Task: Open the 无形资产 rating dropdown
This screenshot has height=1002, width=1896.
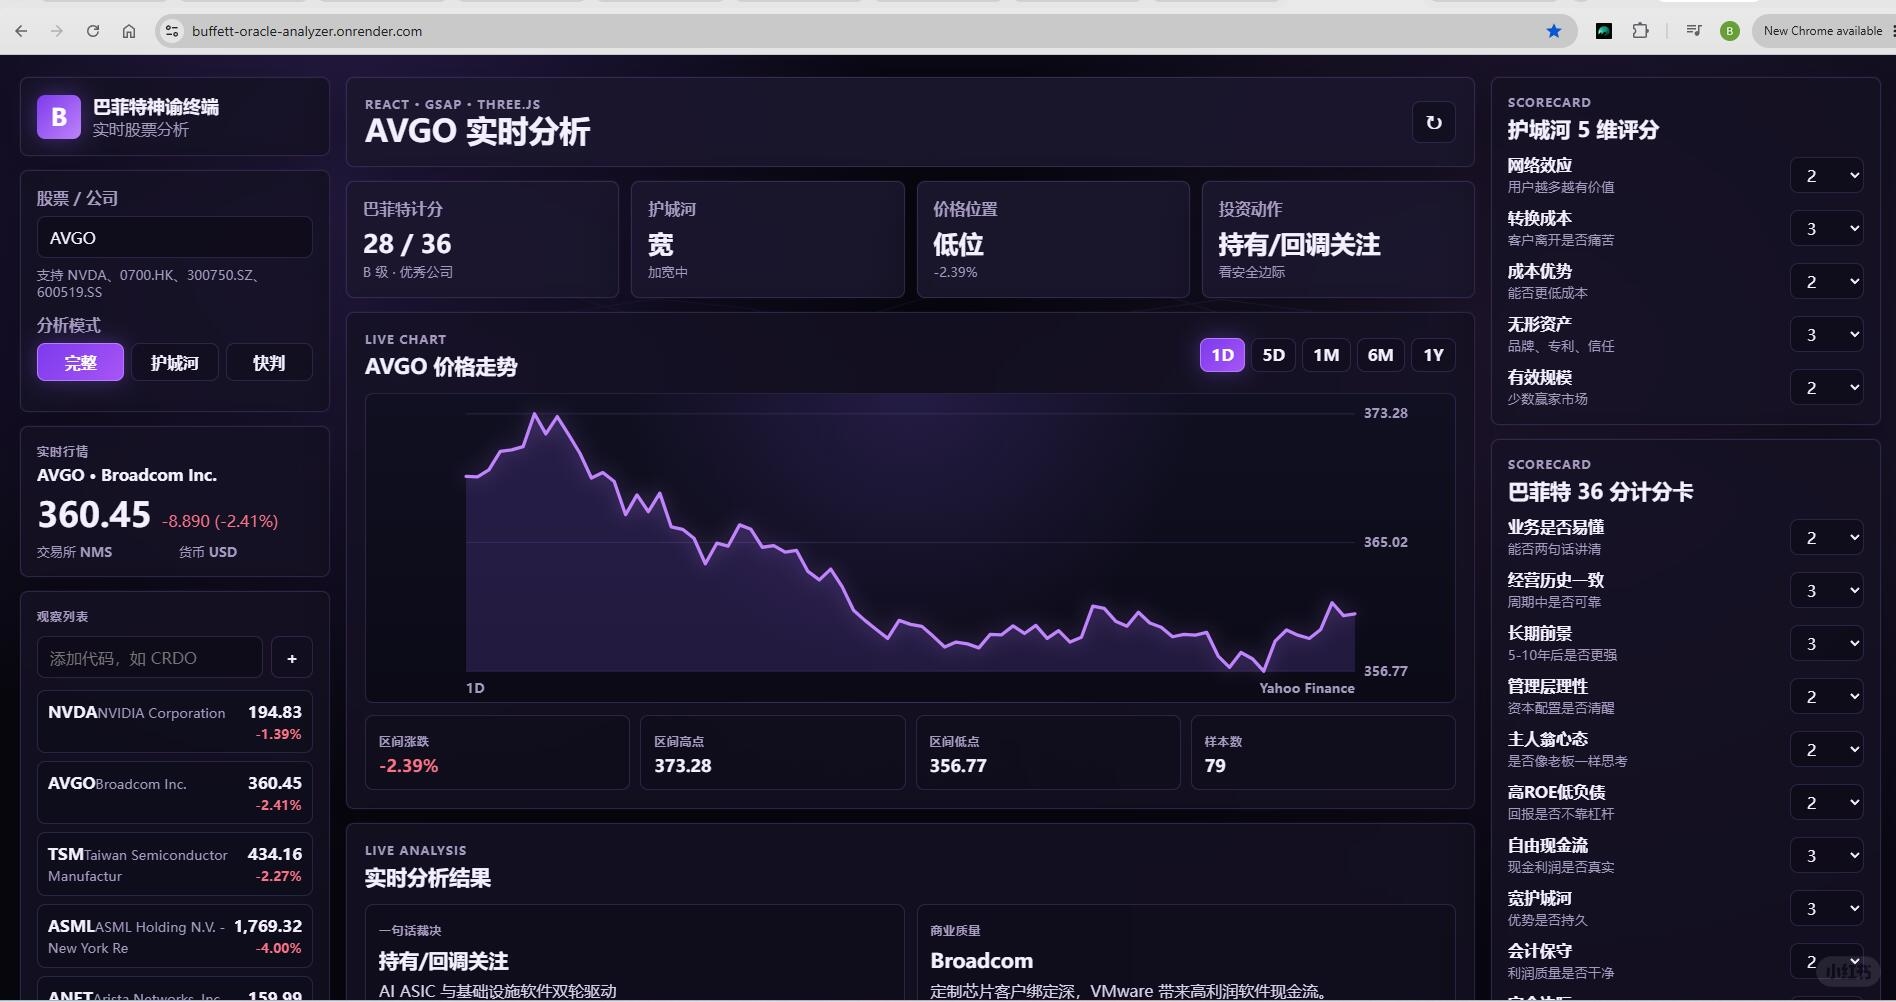Action: 1826,335
